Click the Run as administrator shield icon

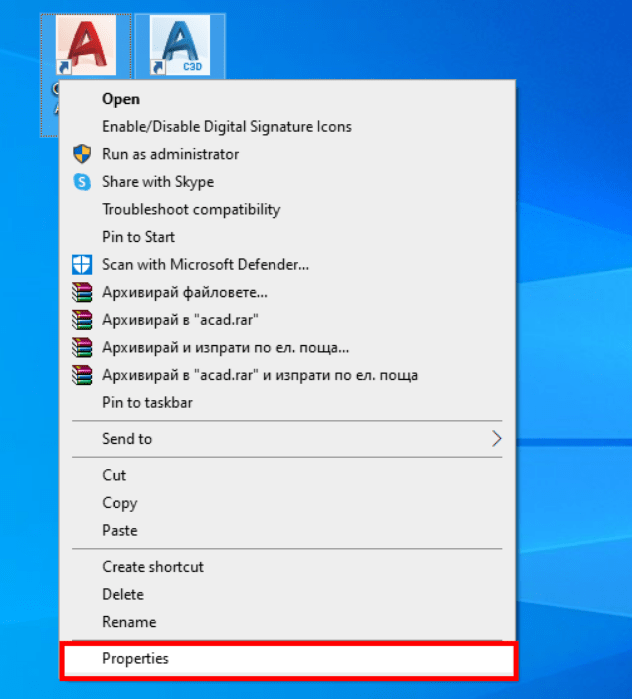82,154
